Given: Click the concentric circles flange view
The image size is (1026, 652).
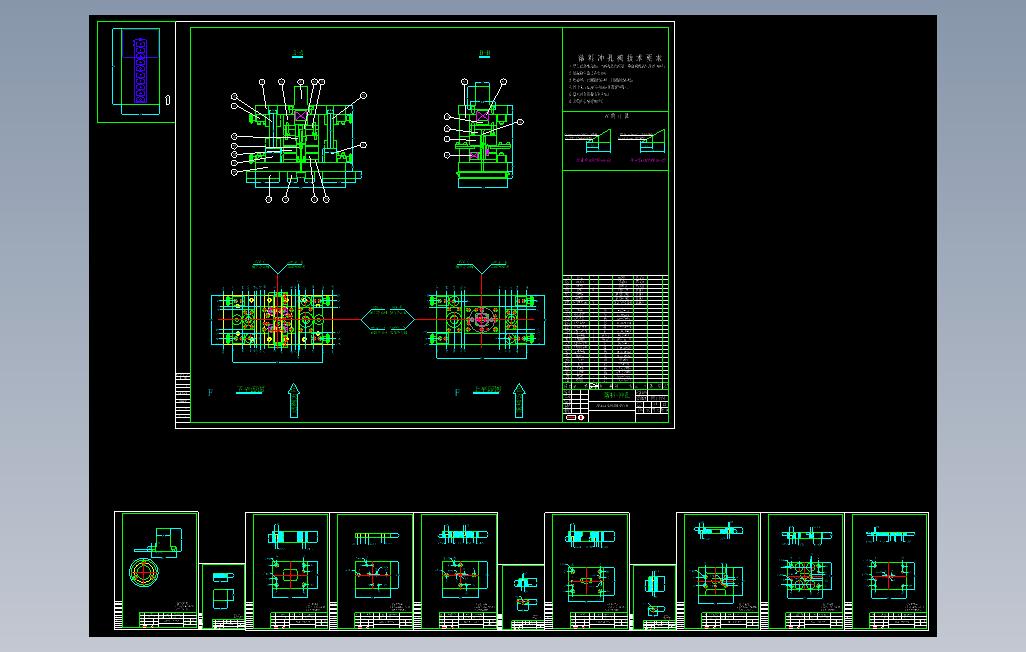Looking at the screenshot, I should (x=144, y=573).
